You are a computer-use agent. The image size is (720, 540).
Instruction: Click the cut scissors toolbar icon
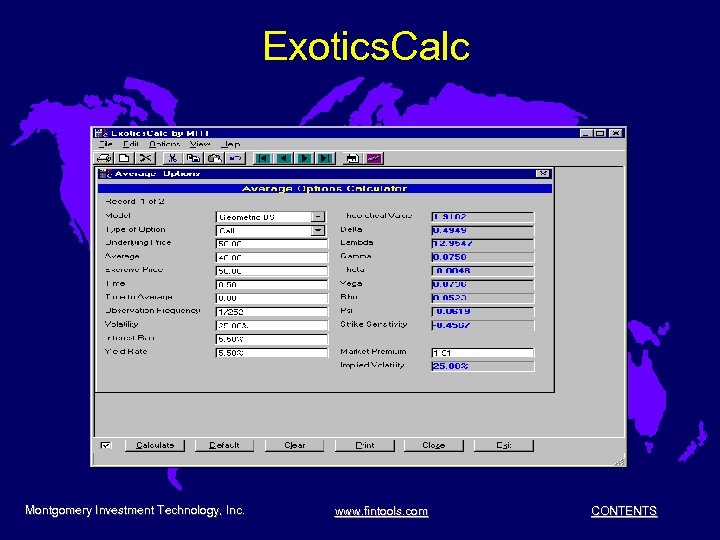173,158
